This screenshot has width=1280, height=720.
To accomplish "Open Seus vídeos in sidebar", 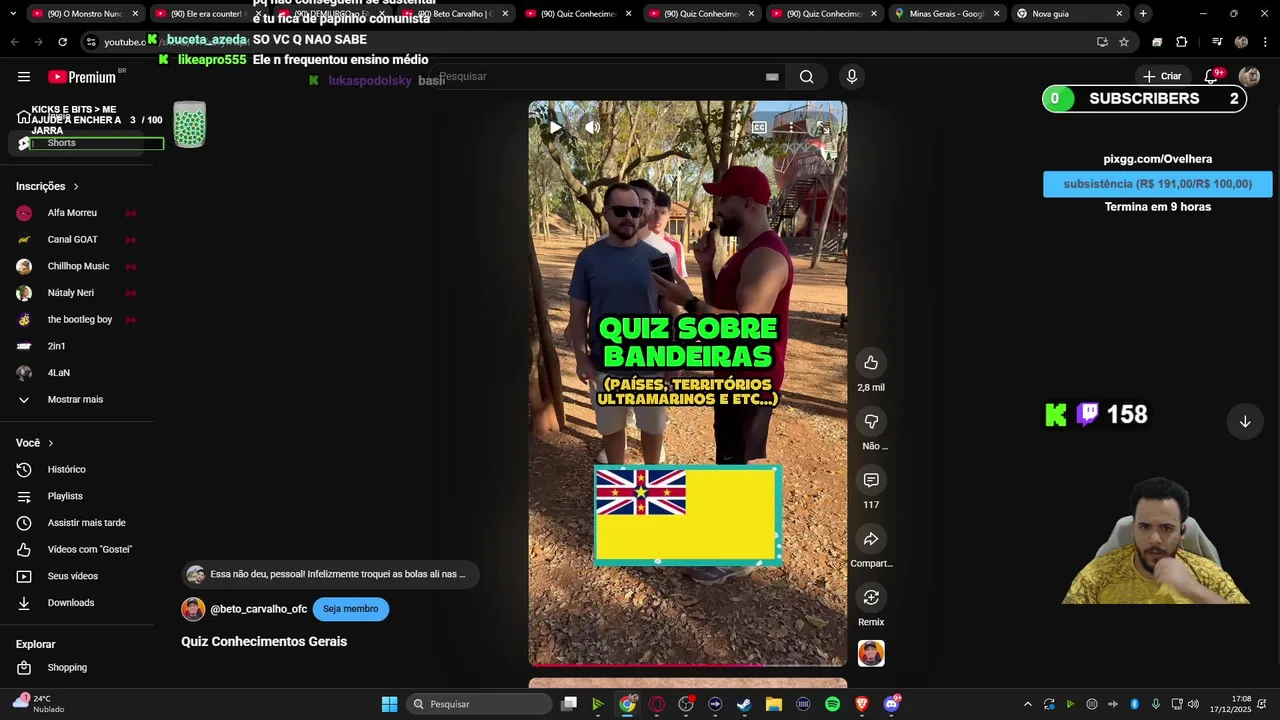I will tap(73, 577).
